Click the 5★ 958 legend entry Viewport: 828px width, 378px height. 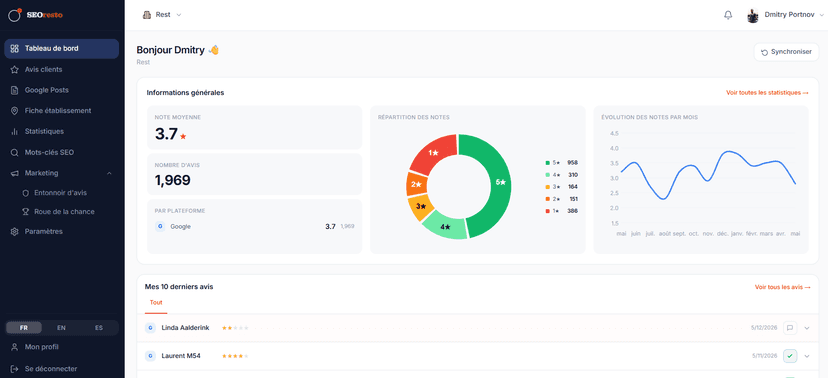click(561, 163)
